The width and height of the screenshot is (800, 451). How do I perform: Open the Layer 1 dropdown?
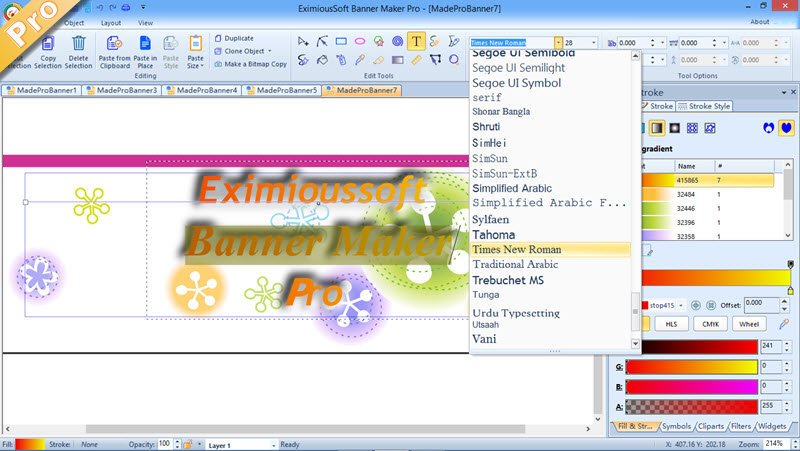point(273,445)
